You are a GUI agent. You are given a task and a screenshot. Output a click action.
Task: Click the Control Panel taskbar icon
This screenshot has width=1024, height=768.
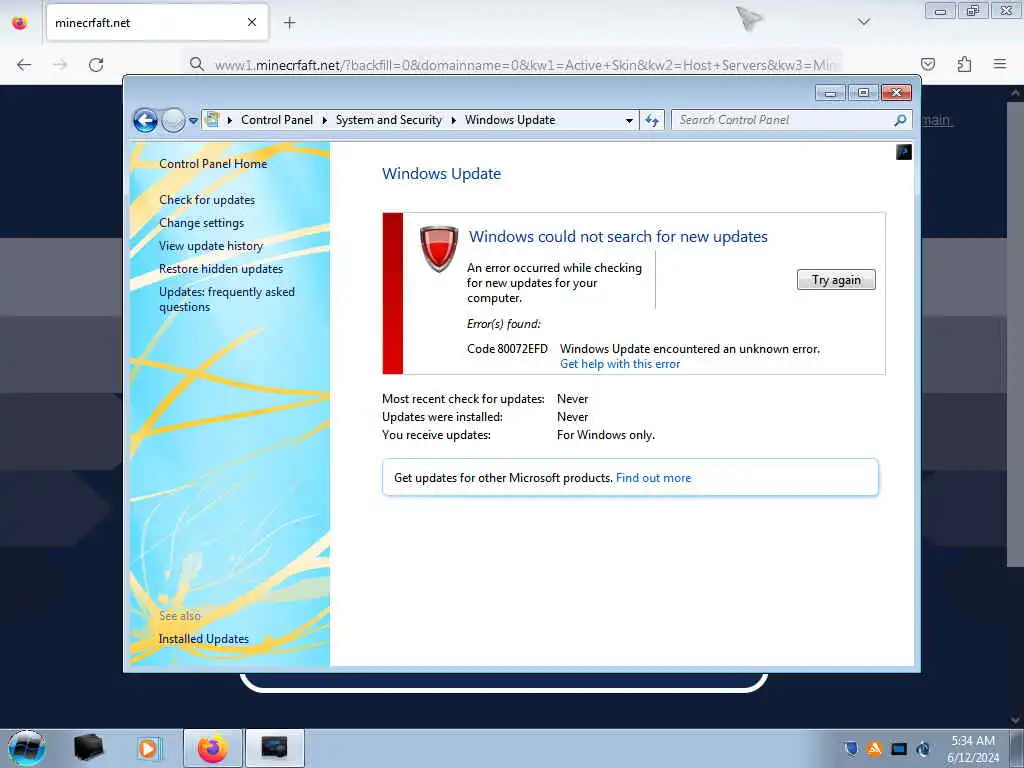pos(274,748)
